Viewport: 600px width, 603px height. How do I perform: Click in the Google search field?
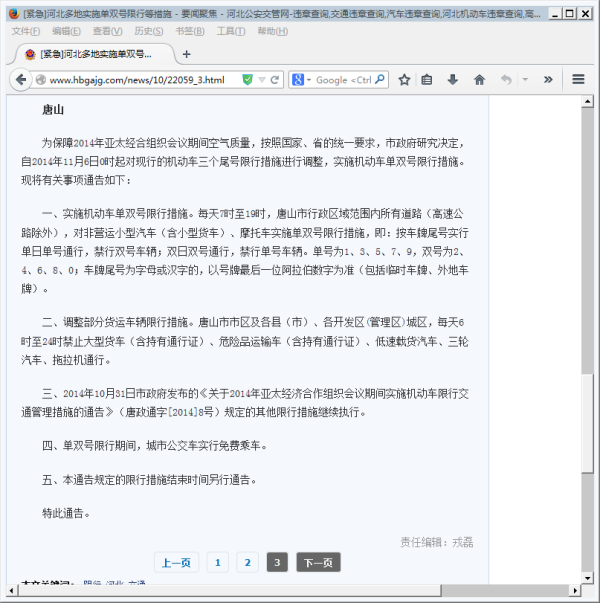coord(343,80)
